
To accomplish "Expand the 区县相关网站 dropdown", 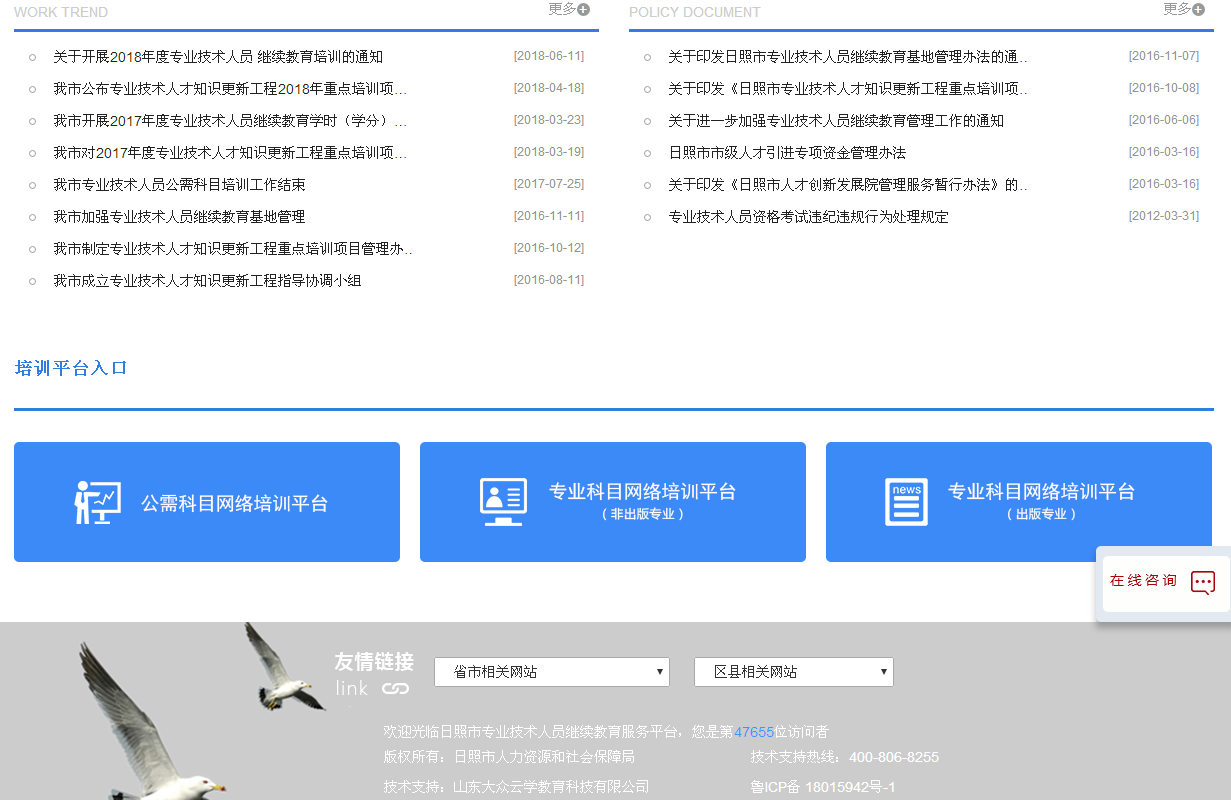I will click(x=793, y=672).
